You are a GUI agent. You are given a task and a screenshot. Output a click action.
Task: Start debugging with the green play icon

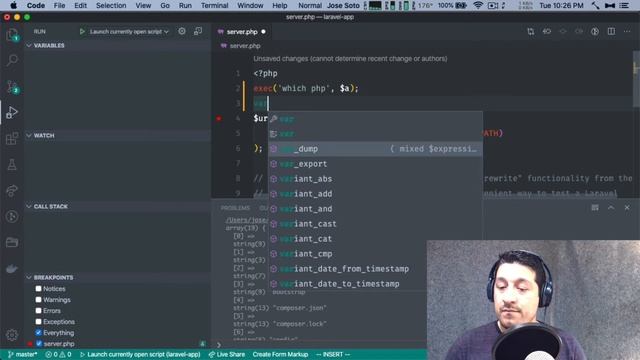[82, 31]
